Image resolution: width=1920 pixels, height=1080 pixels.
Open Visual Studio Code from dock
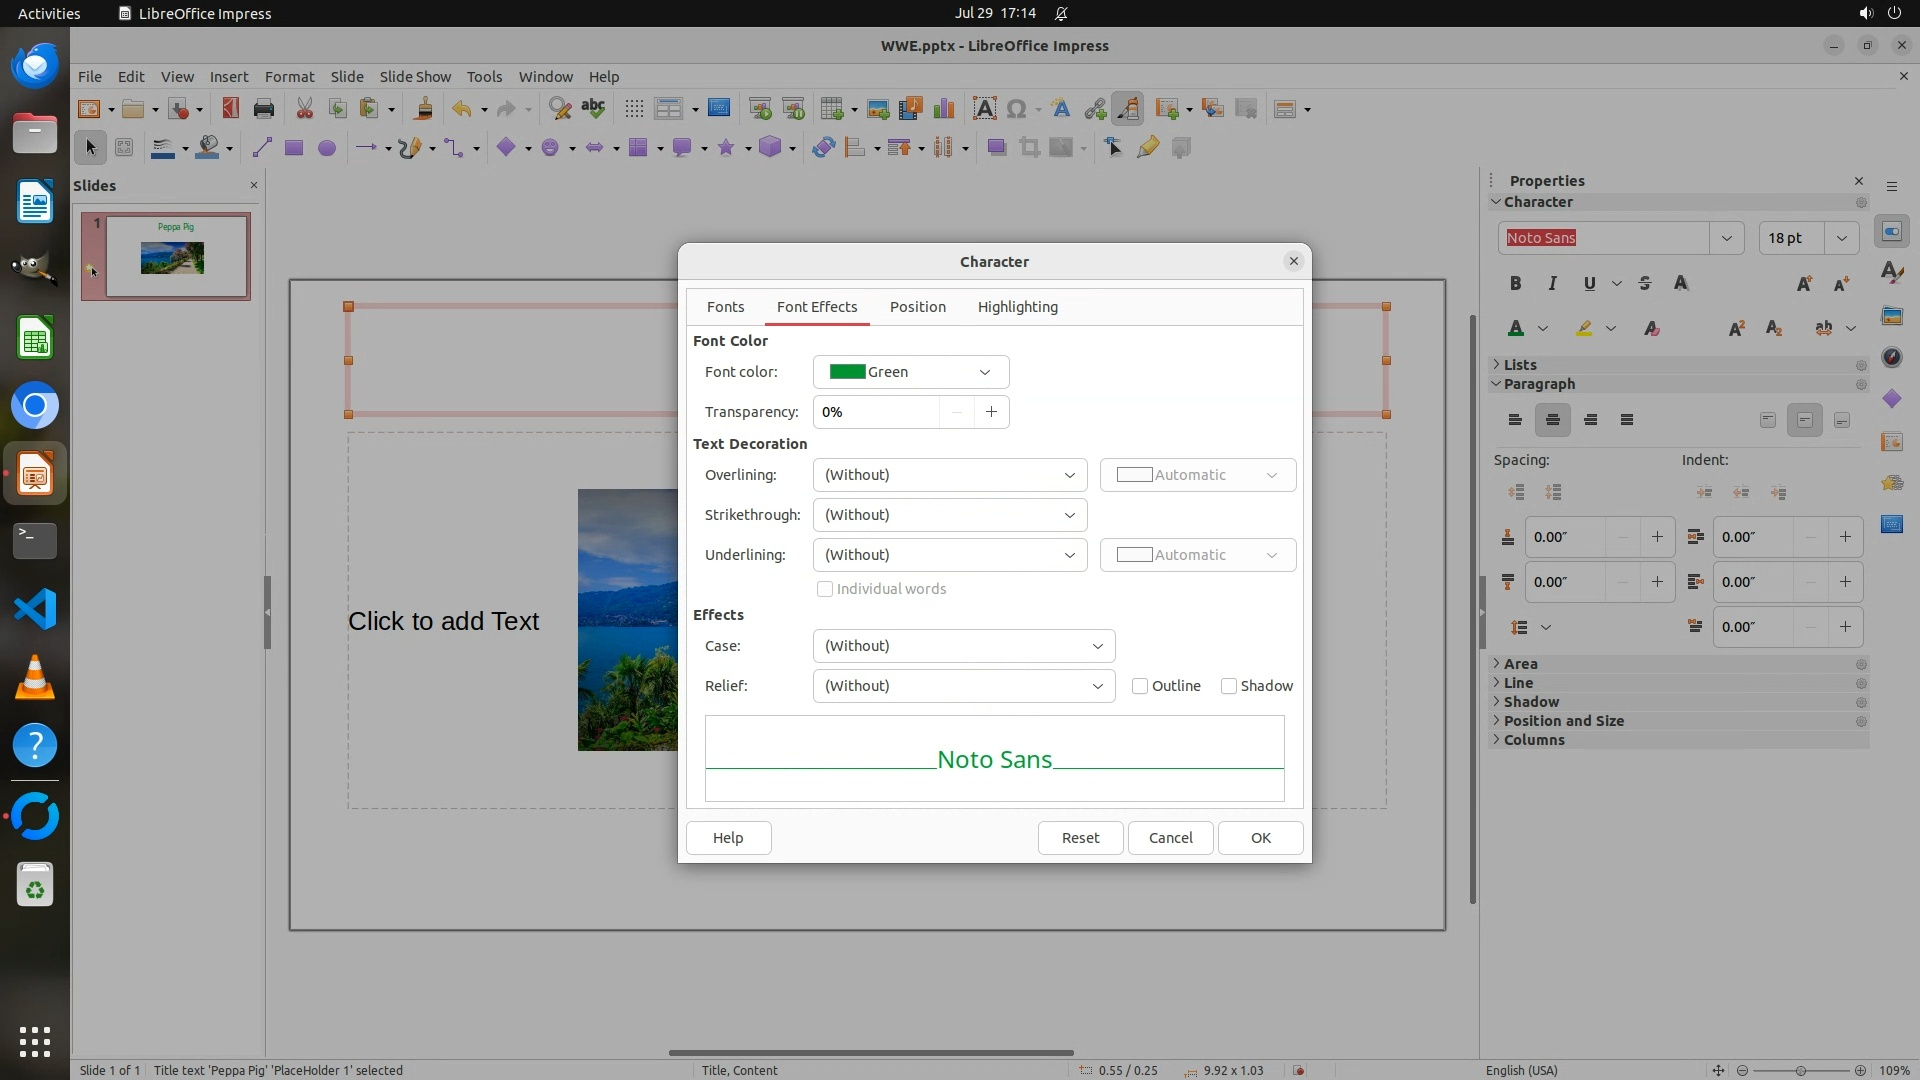click(35, 609)
